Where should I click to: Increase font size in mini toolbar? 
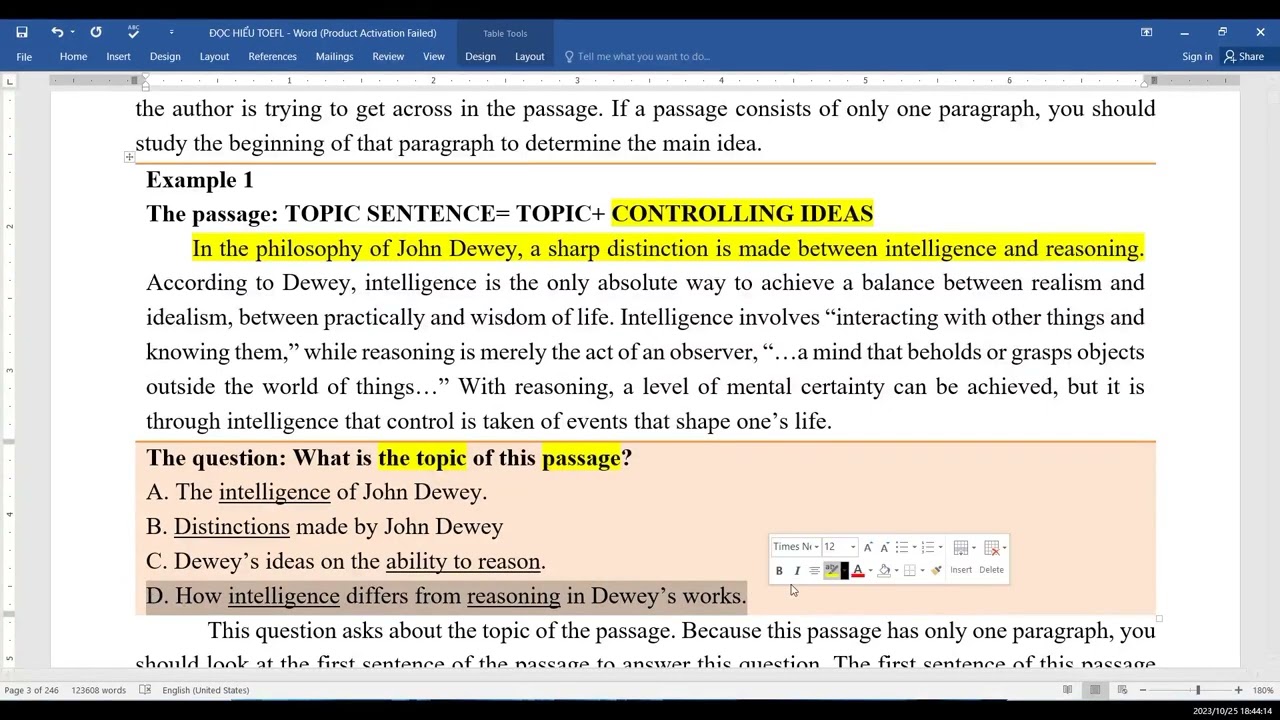(868, 547)
